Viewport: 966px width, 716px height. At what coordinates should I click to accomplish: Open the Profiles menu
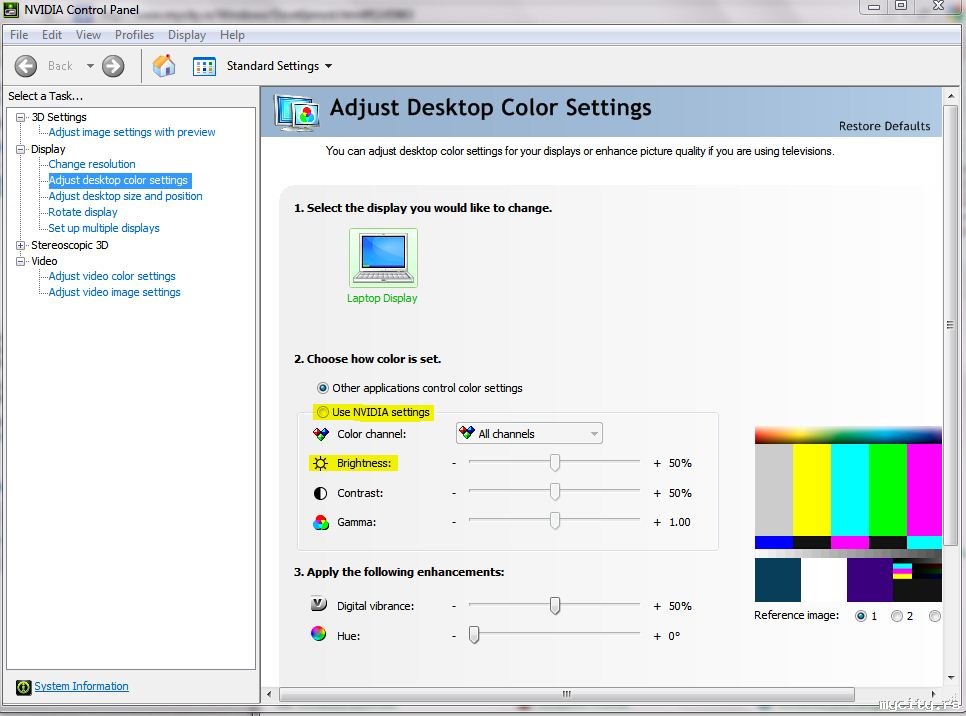click(134, 35)
